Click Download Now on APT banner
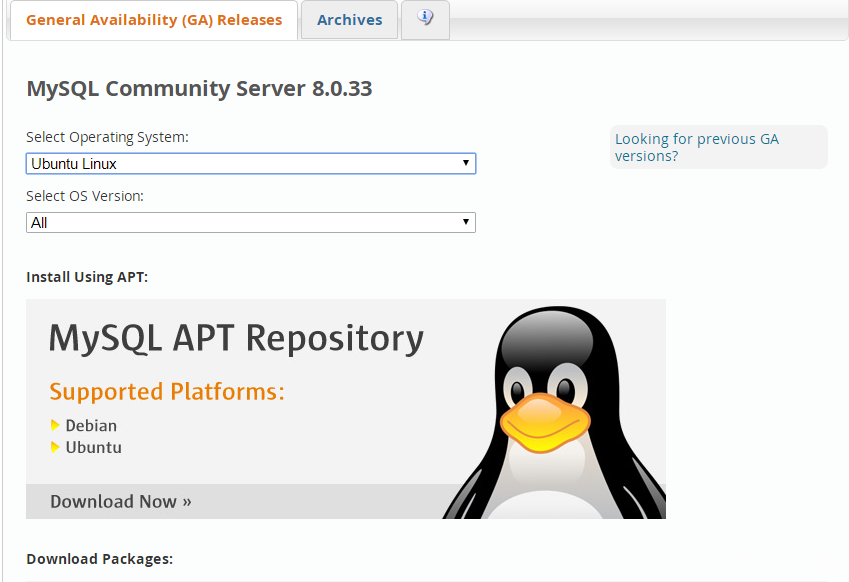Screen dimensions: 849x582 [120, 501]
